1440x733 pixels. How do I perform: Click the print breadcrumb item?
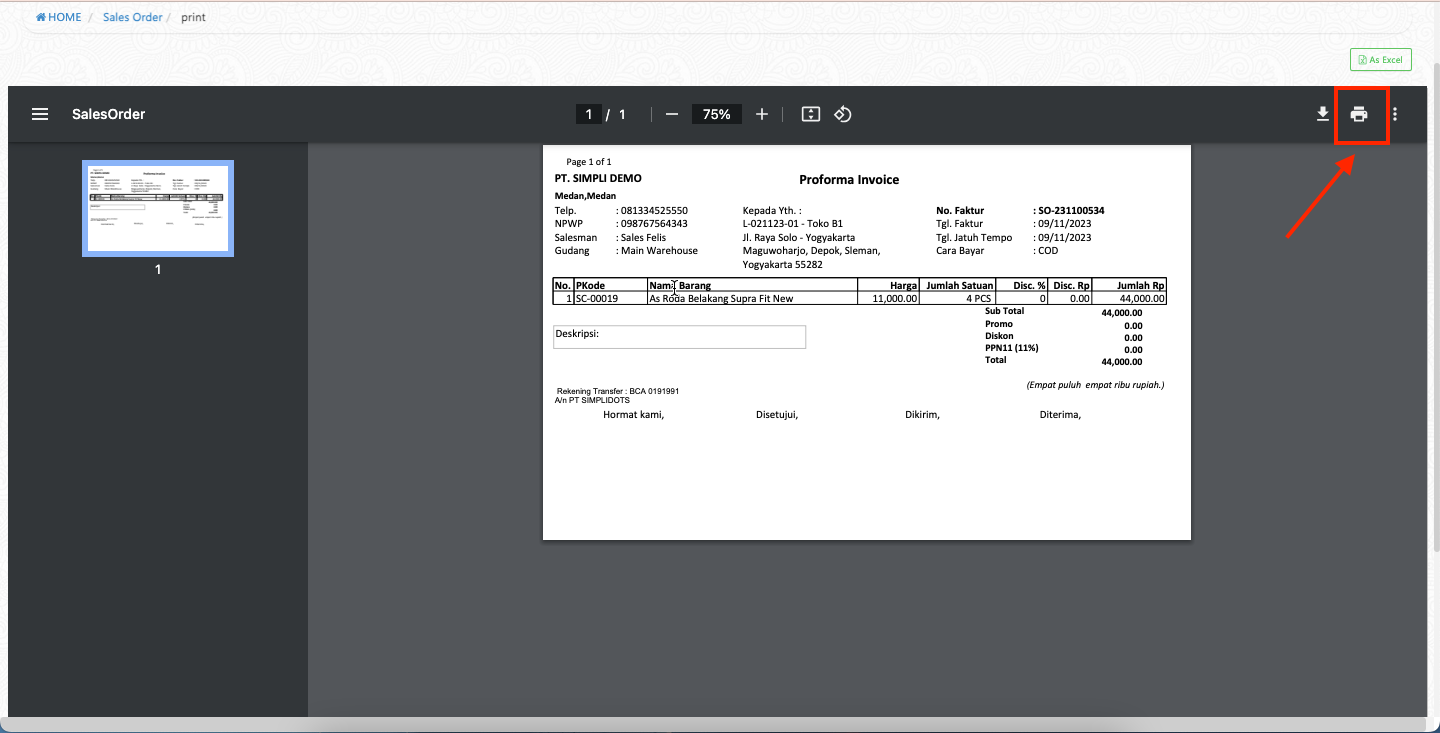[193, 17]
